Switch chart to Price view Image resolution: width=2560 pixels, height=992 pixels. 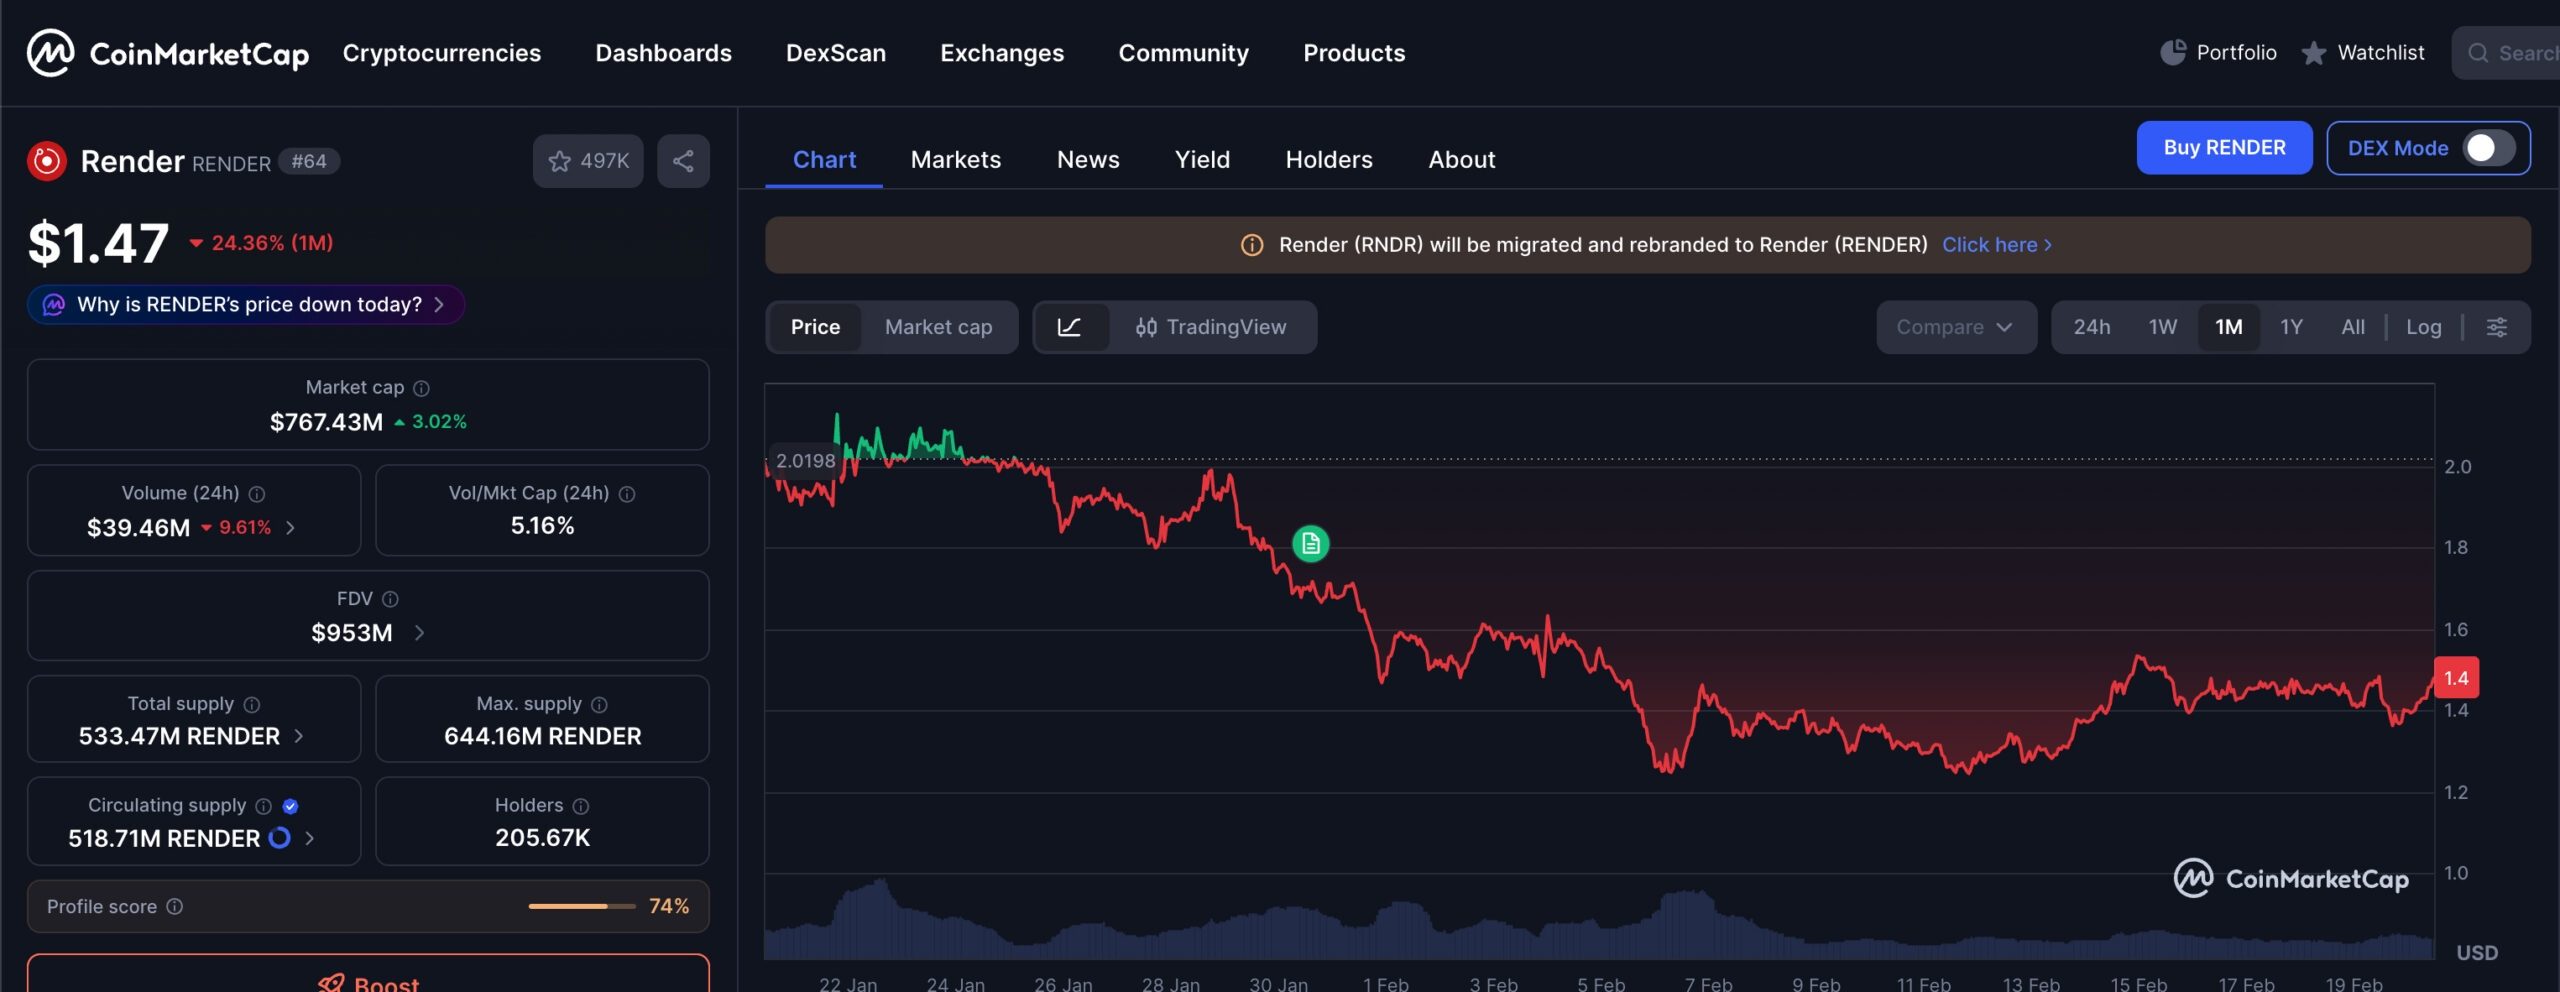815,327
